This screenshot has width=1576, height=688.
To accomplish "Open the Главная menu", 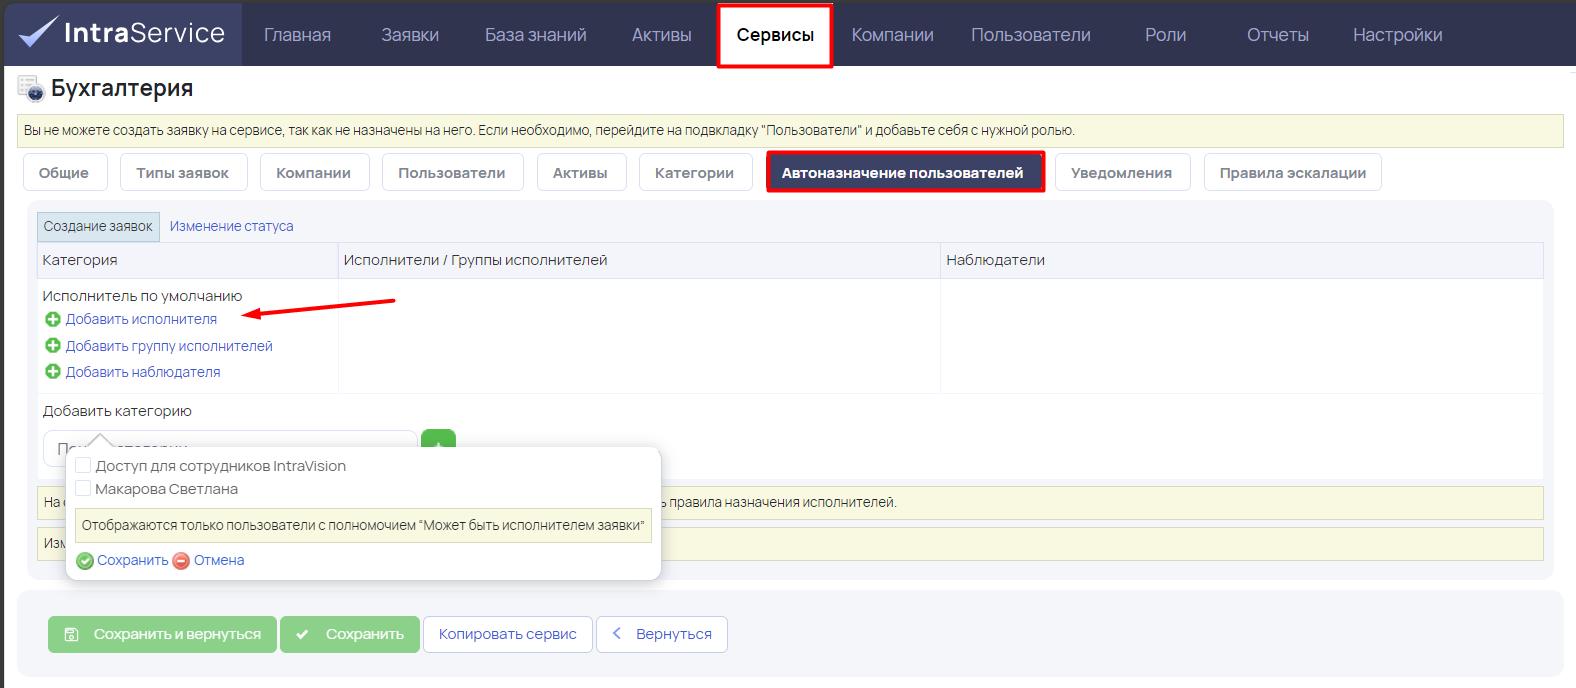I will [297, 35].
